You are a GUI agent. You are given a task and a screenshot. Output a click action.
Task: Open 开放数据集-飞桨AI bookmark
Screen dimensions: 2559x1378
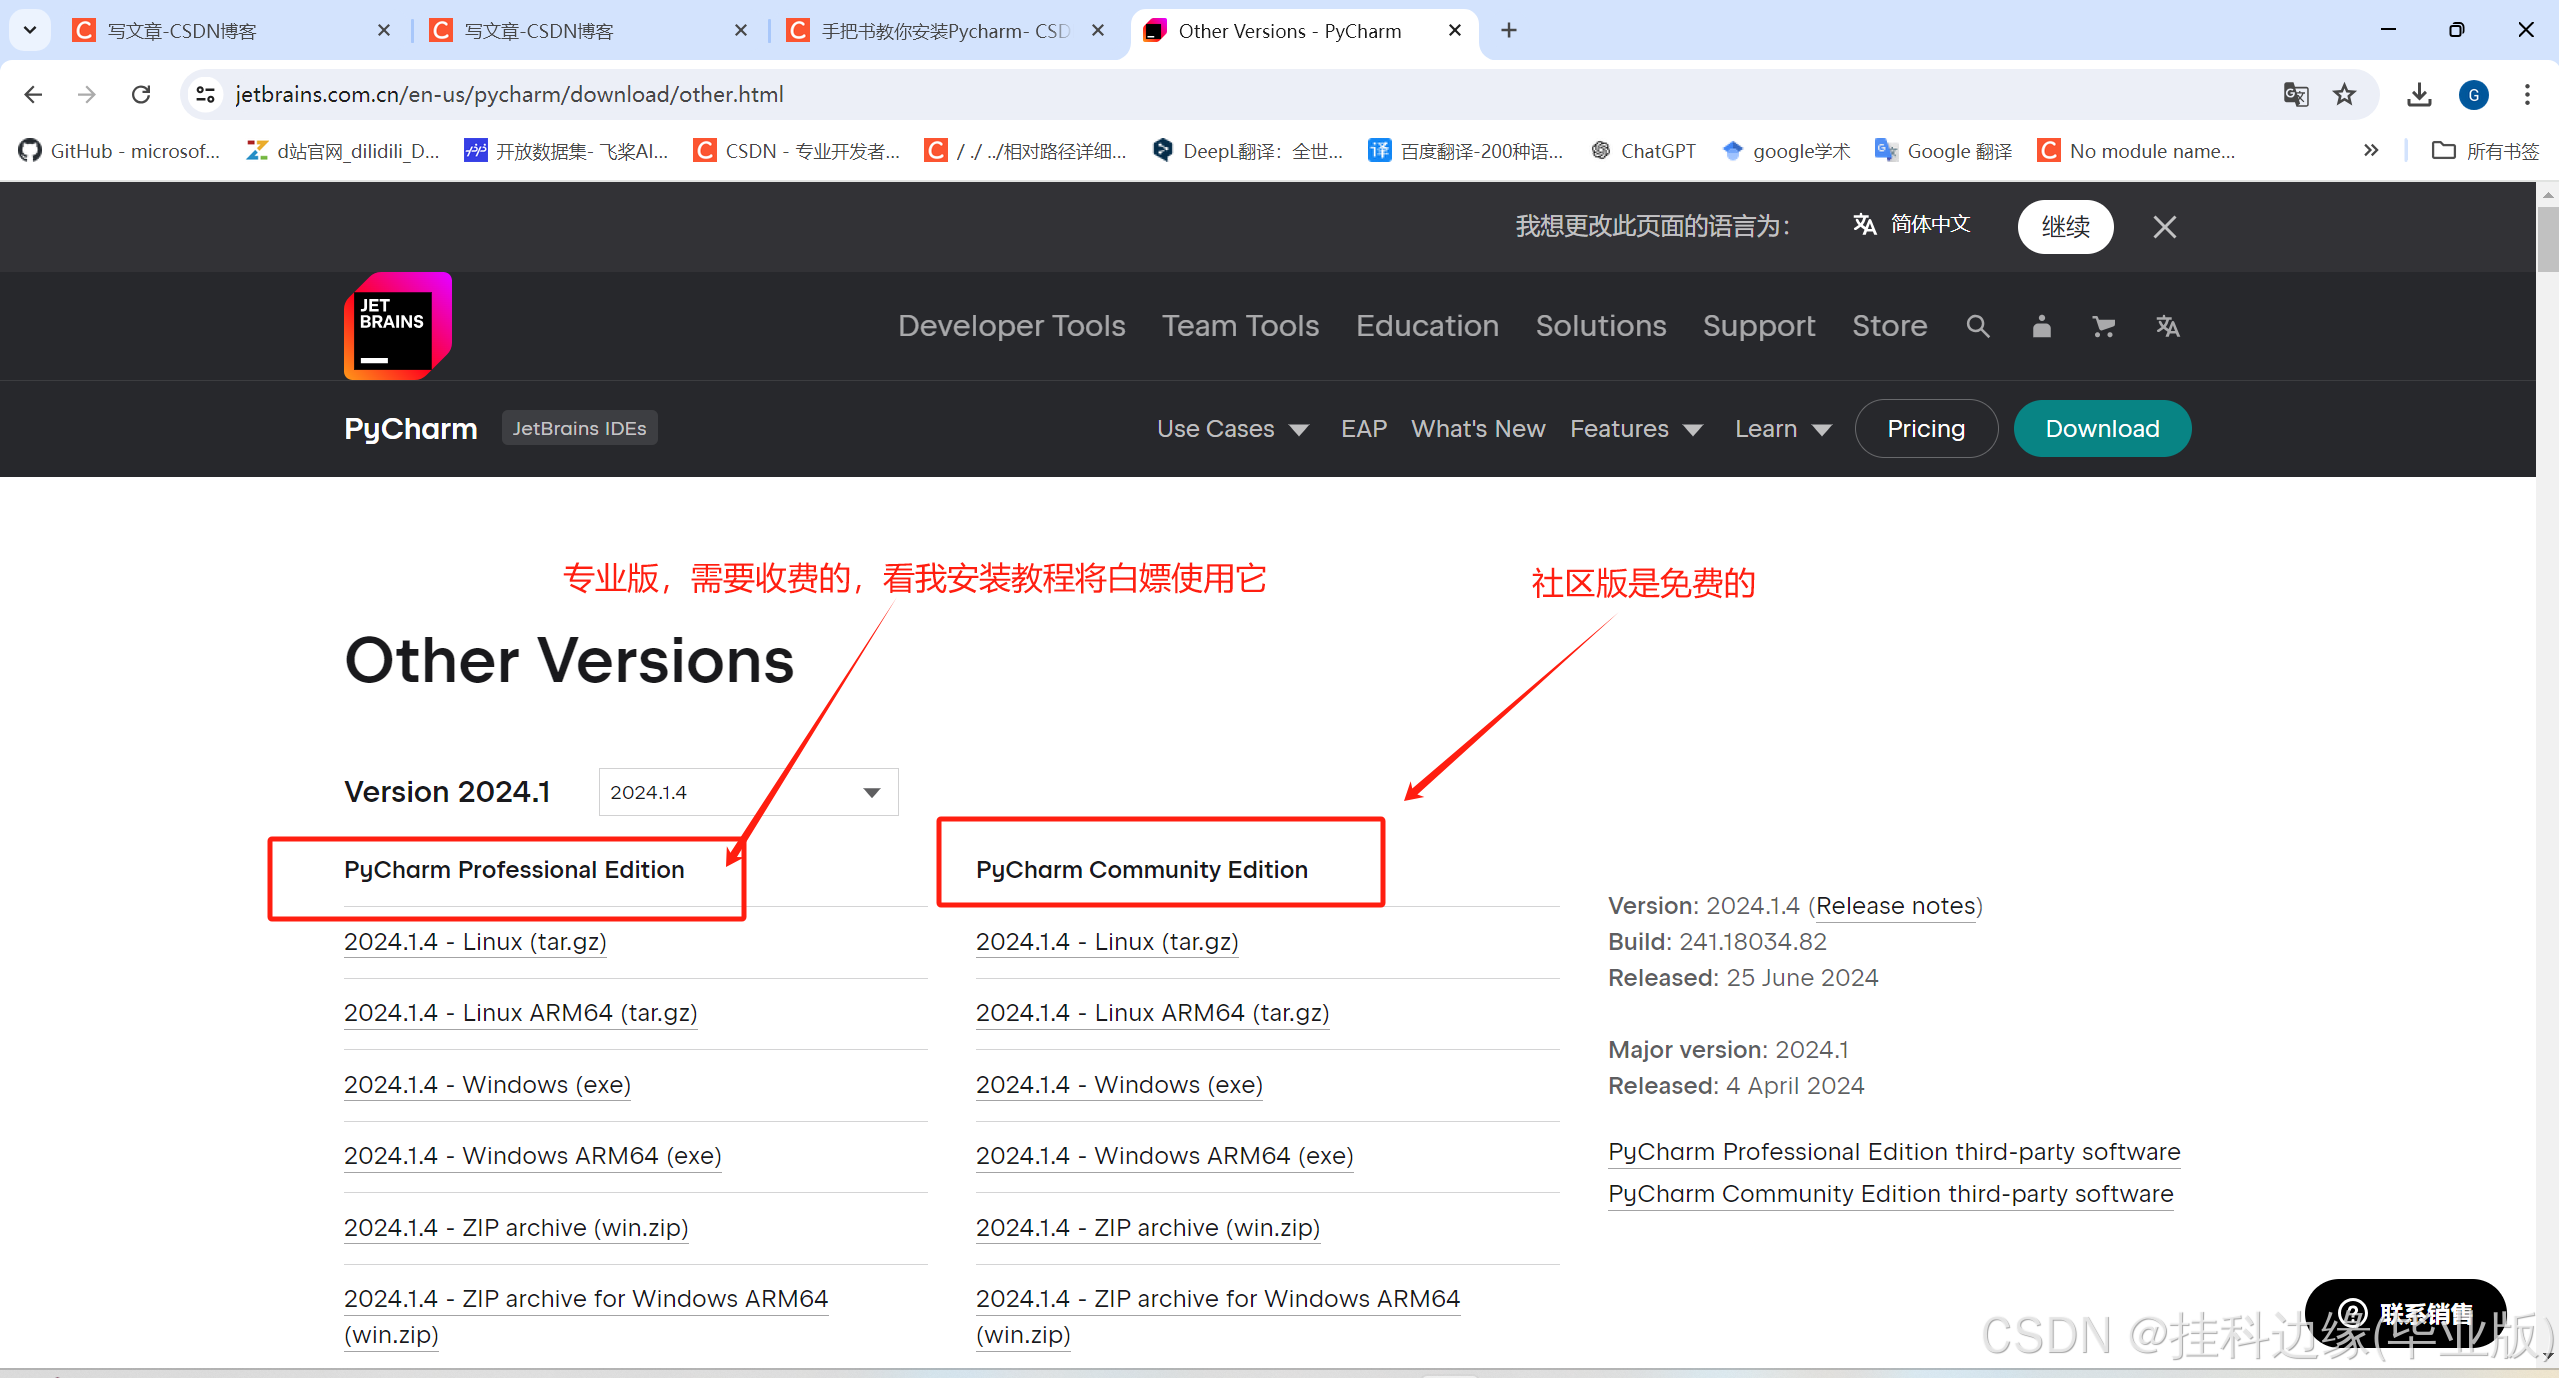(x=566, y=151)
